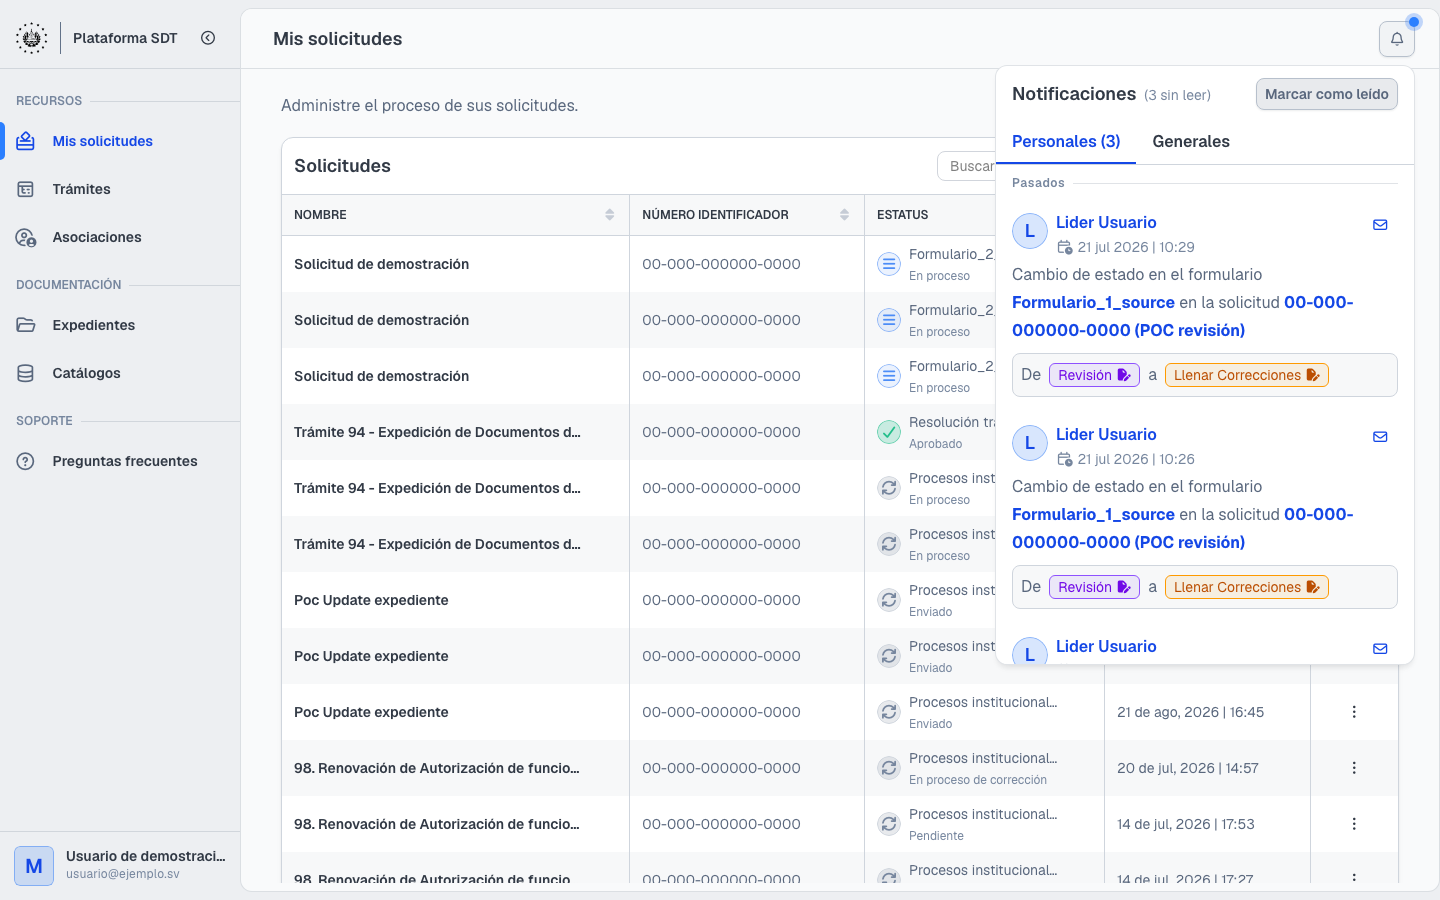This screenshot has height=900, width=1440.
Task: Click the Pendiente status text
Action: (936, 836)
